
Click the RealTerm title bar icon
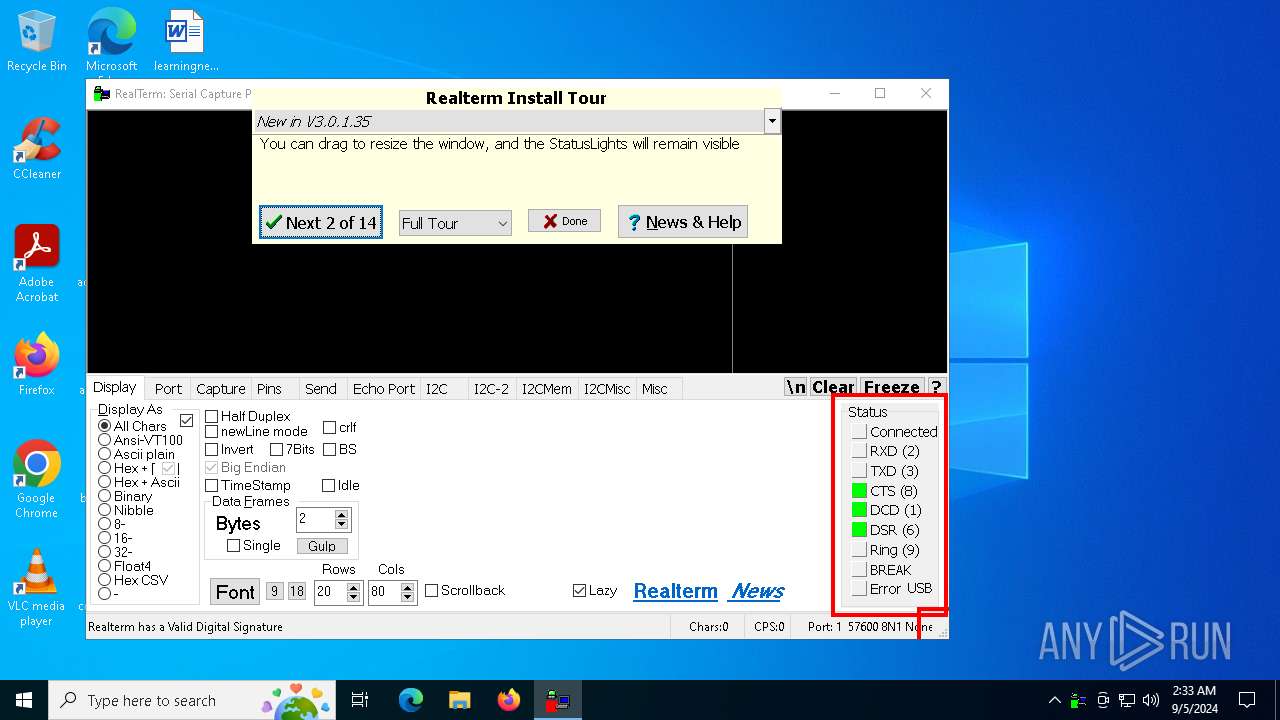pos(101,94)
